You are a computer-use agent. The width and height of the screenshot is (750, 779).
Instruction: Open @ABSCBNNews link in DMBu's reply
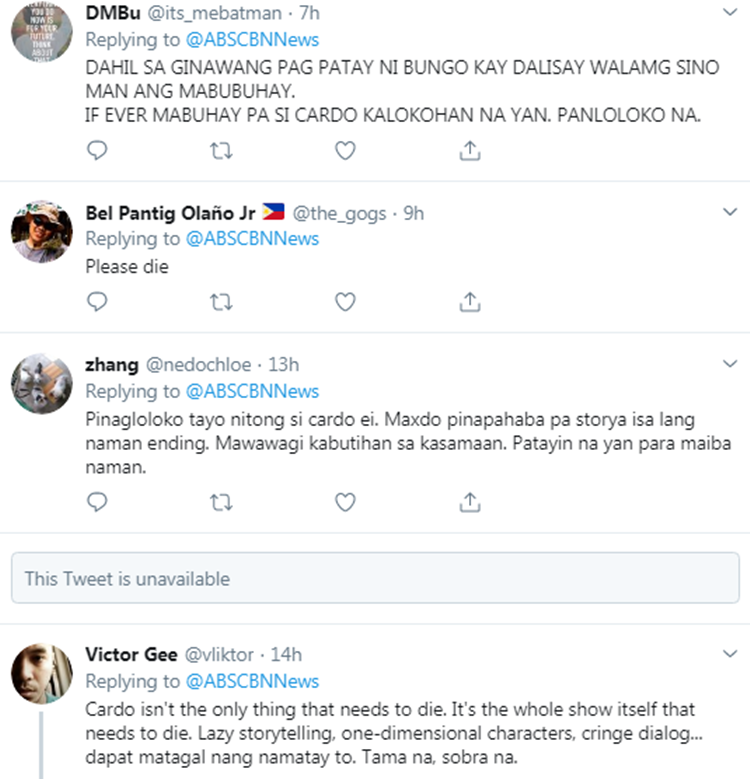252,41
